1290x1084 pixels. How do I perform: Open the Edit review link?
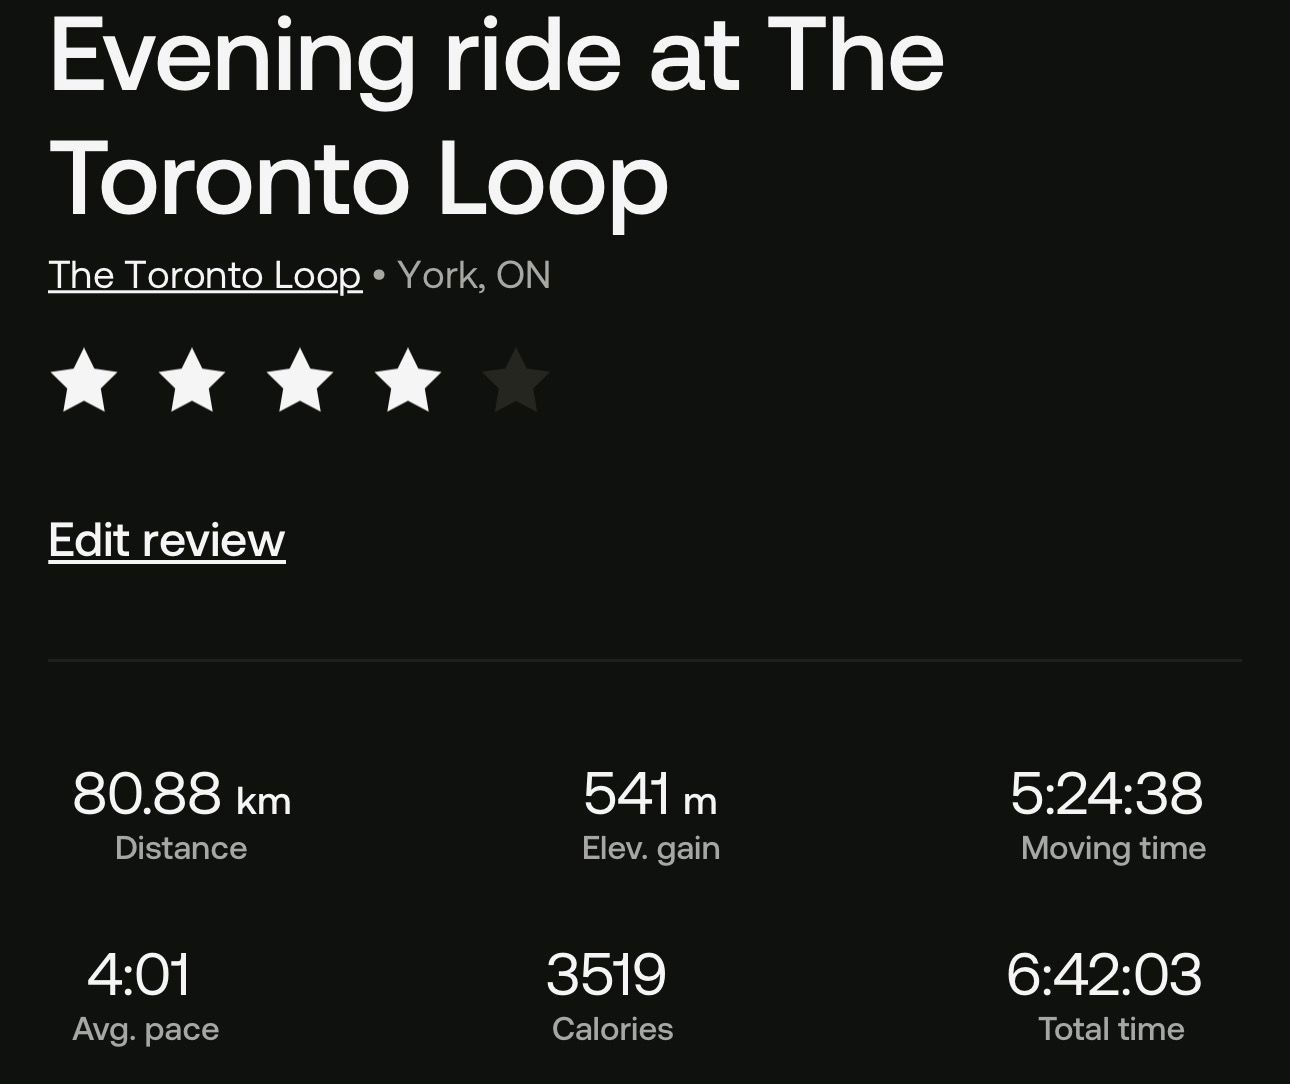167,540
